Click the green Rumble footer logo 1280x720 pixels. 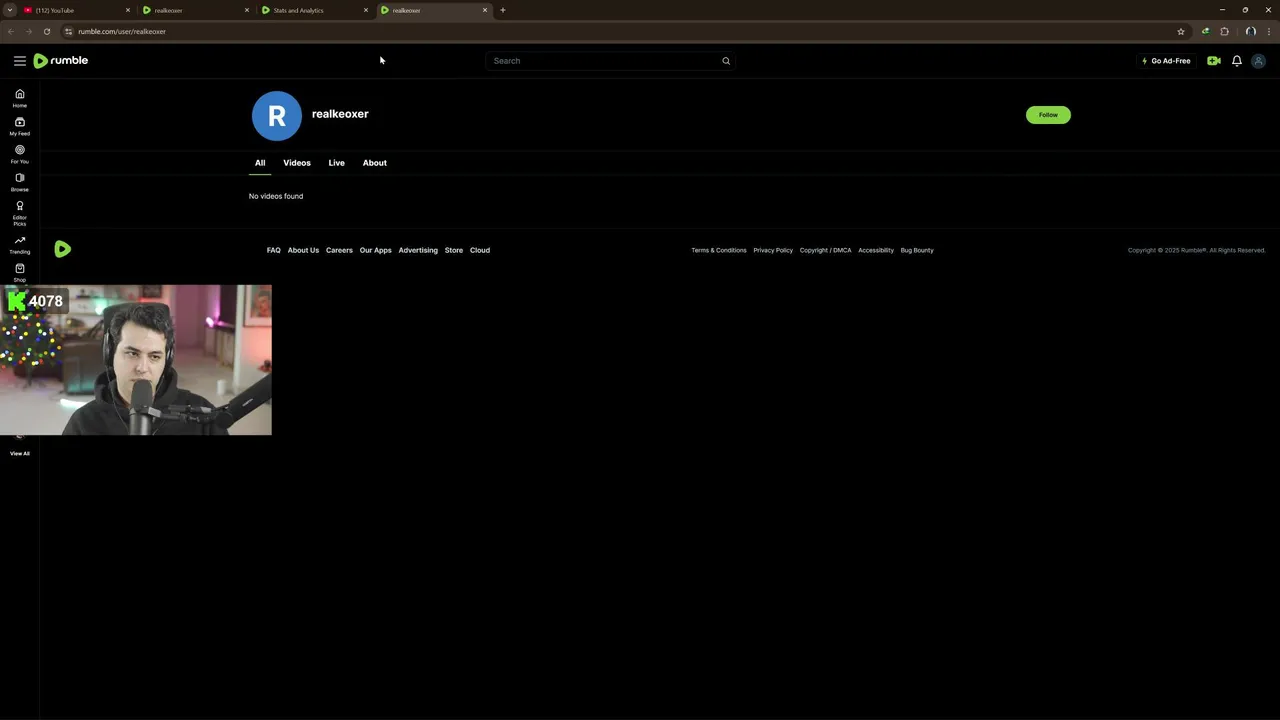pyautogui.click(x=63, y=249)
